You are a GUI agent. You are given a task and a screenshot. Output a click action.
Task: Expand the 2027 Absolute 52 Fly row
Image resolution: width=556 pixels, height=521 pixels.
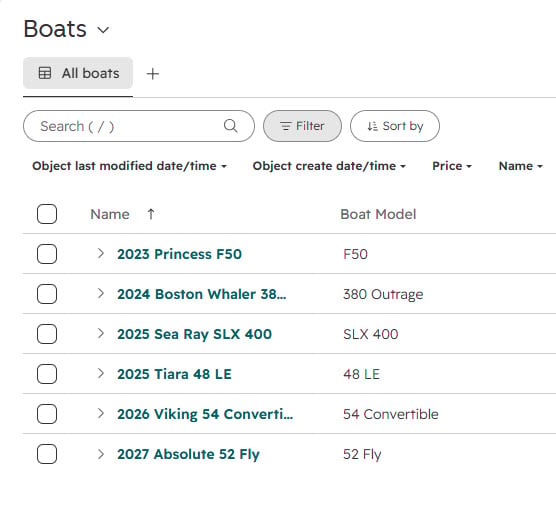pyautogui.click(x=101, y=454)
